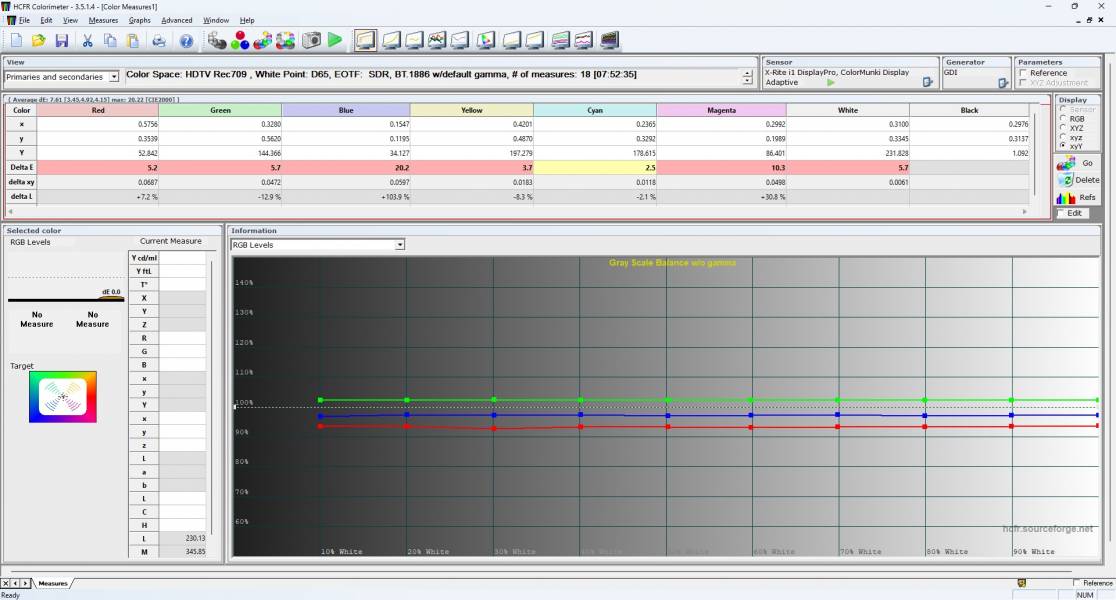Check the Reference box in the status bar
Screen dimensions: 1116x600
click(1076, 583)
